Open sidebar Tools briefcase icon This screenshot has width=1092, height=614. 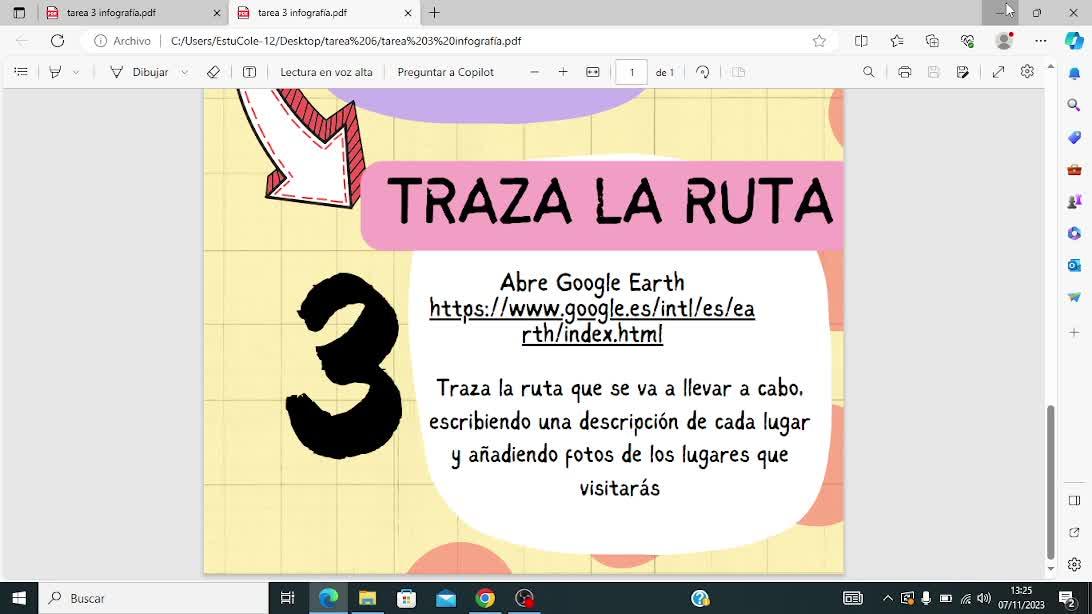[x=1075, y=169]
